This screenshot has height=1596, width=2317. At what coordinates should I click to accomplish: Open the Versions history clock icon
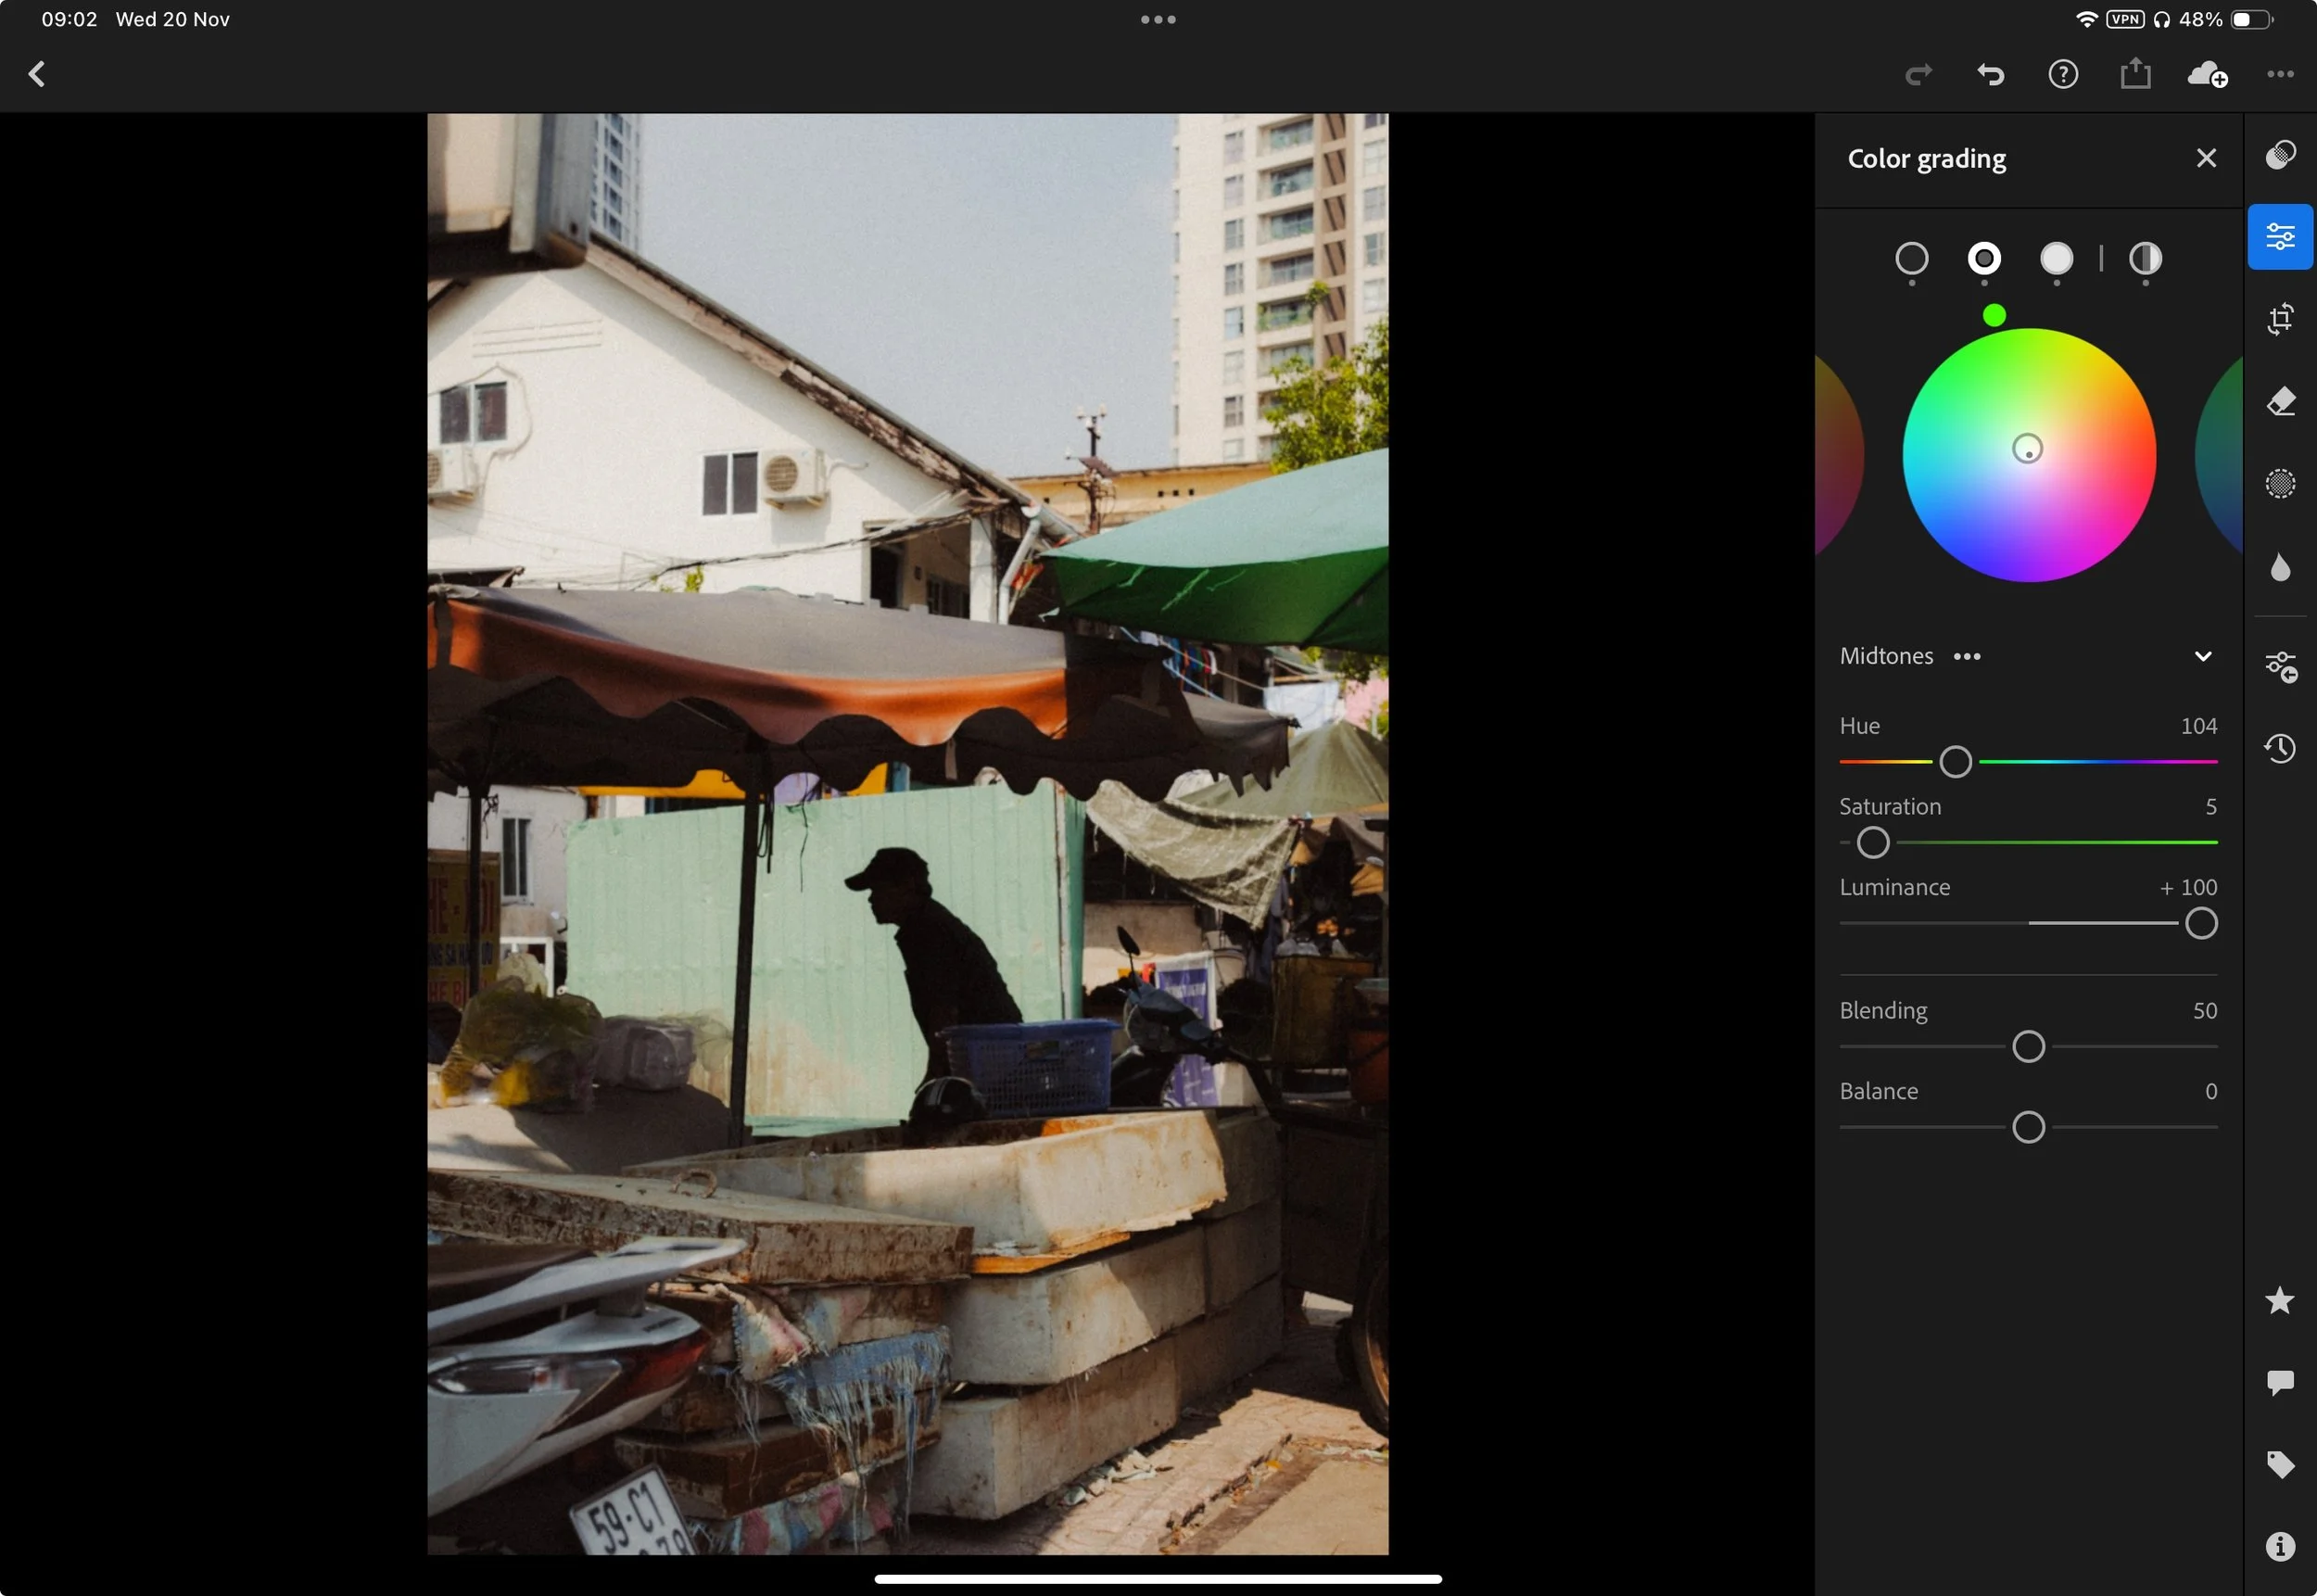(2280, 748)
